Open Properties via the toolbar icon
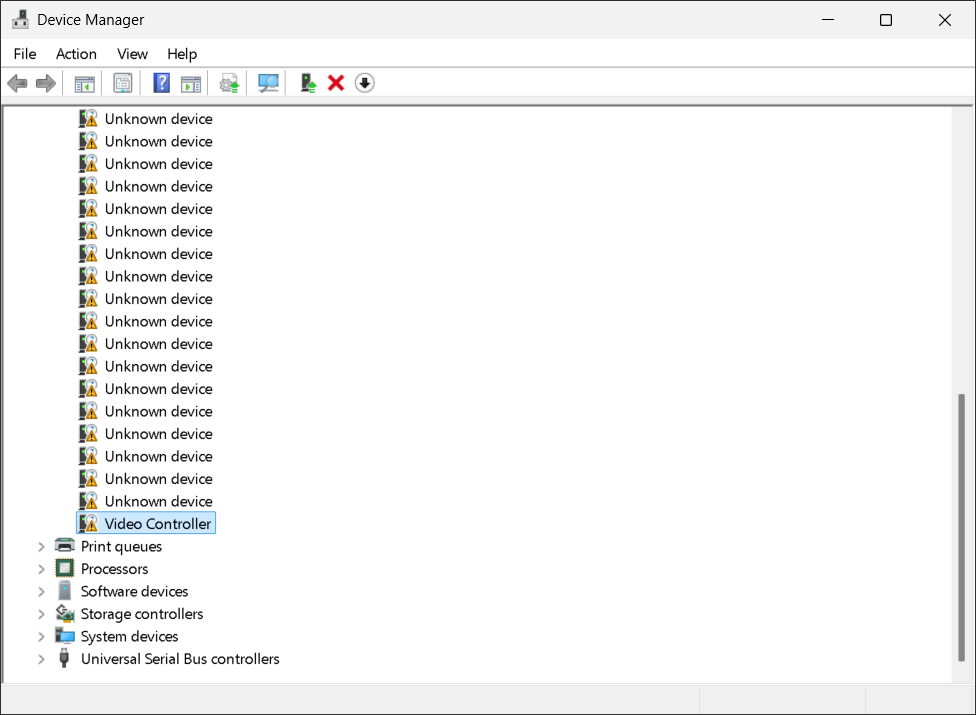The width and height of the screenshot is (976, 715). [x=122, y=83]
